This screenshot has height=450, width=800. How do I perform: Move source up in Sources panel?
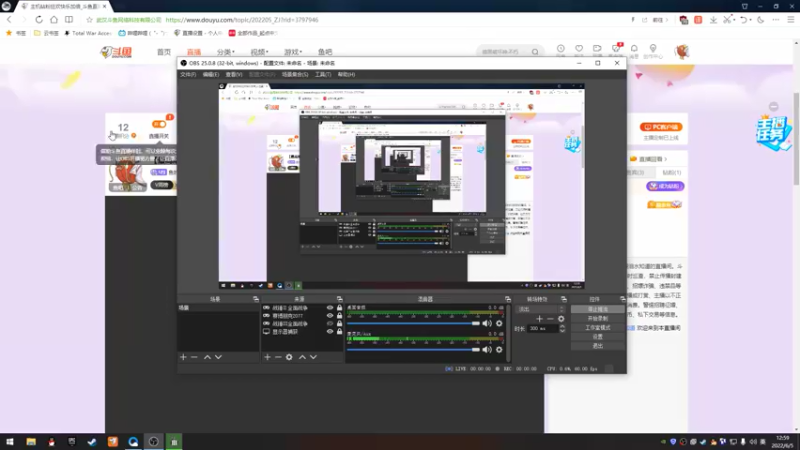(302, 357)
